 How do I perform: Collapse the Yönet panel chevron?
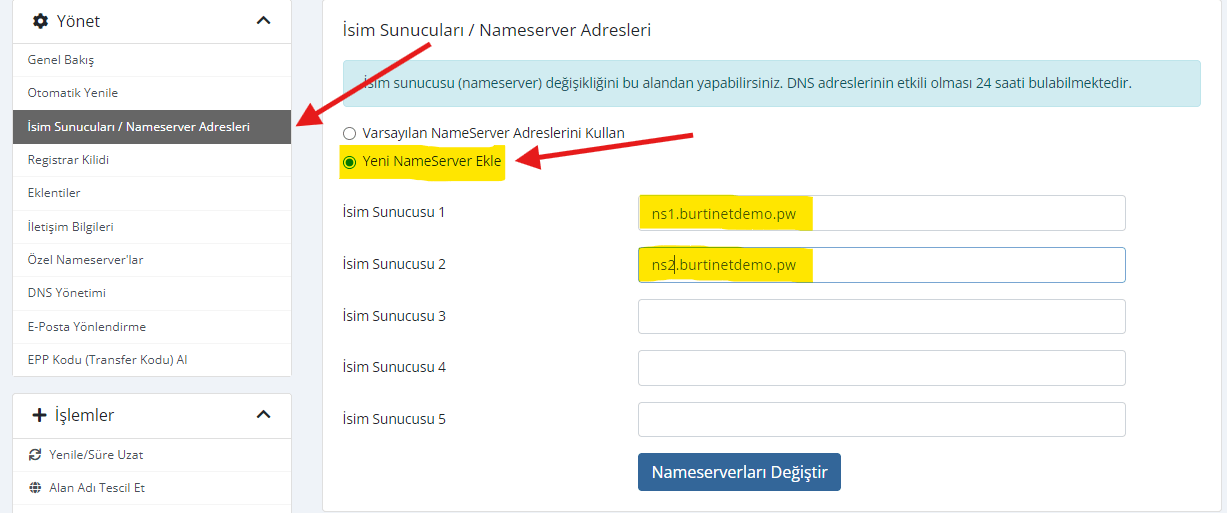263,21
